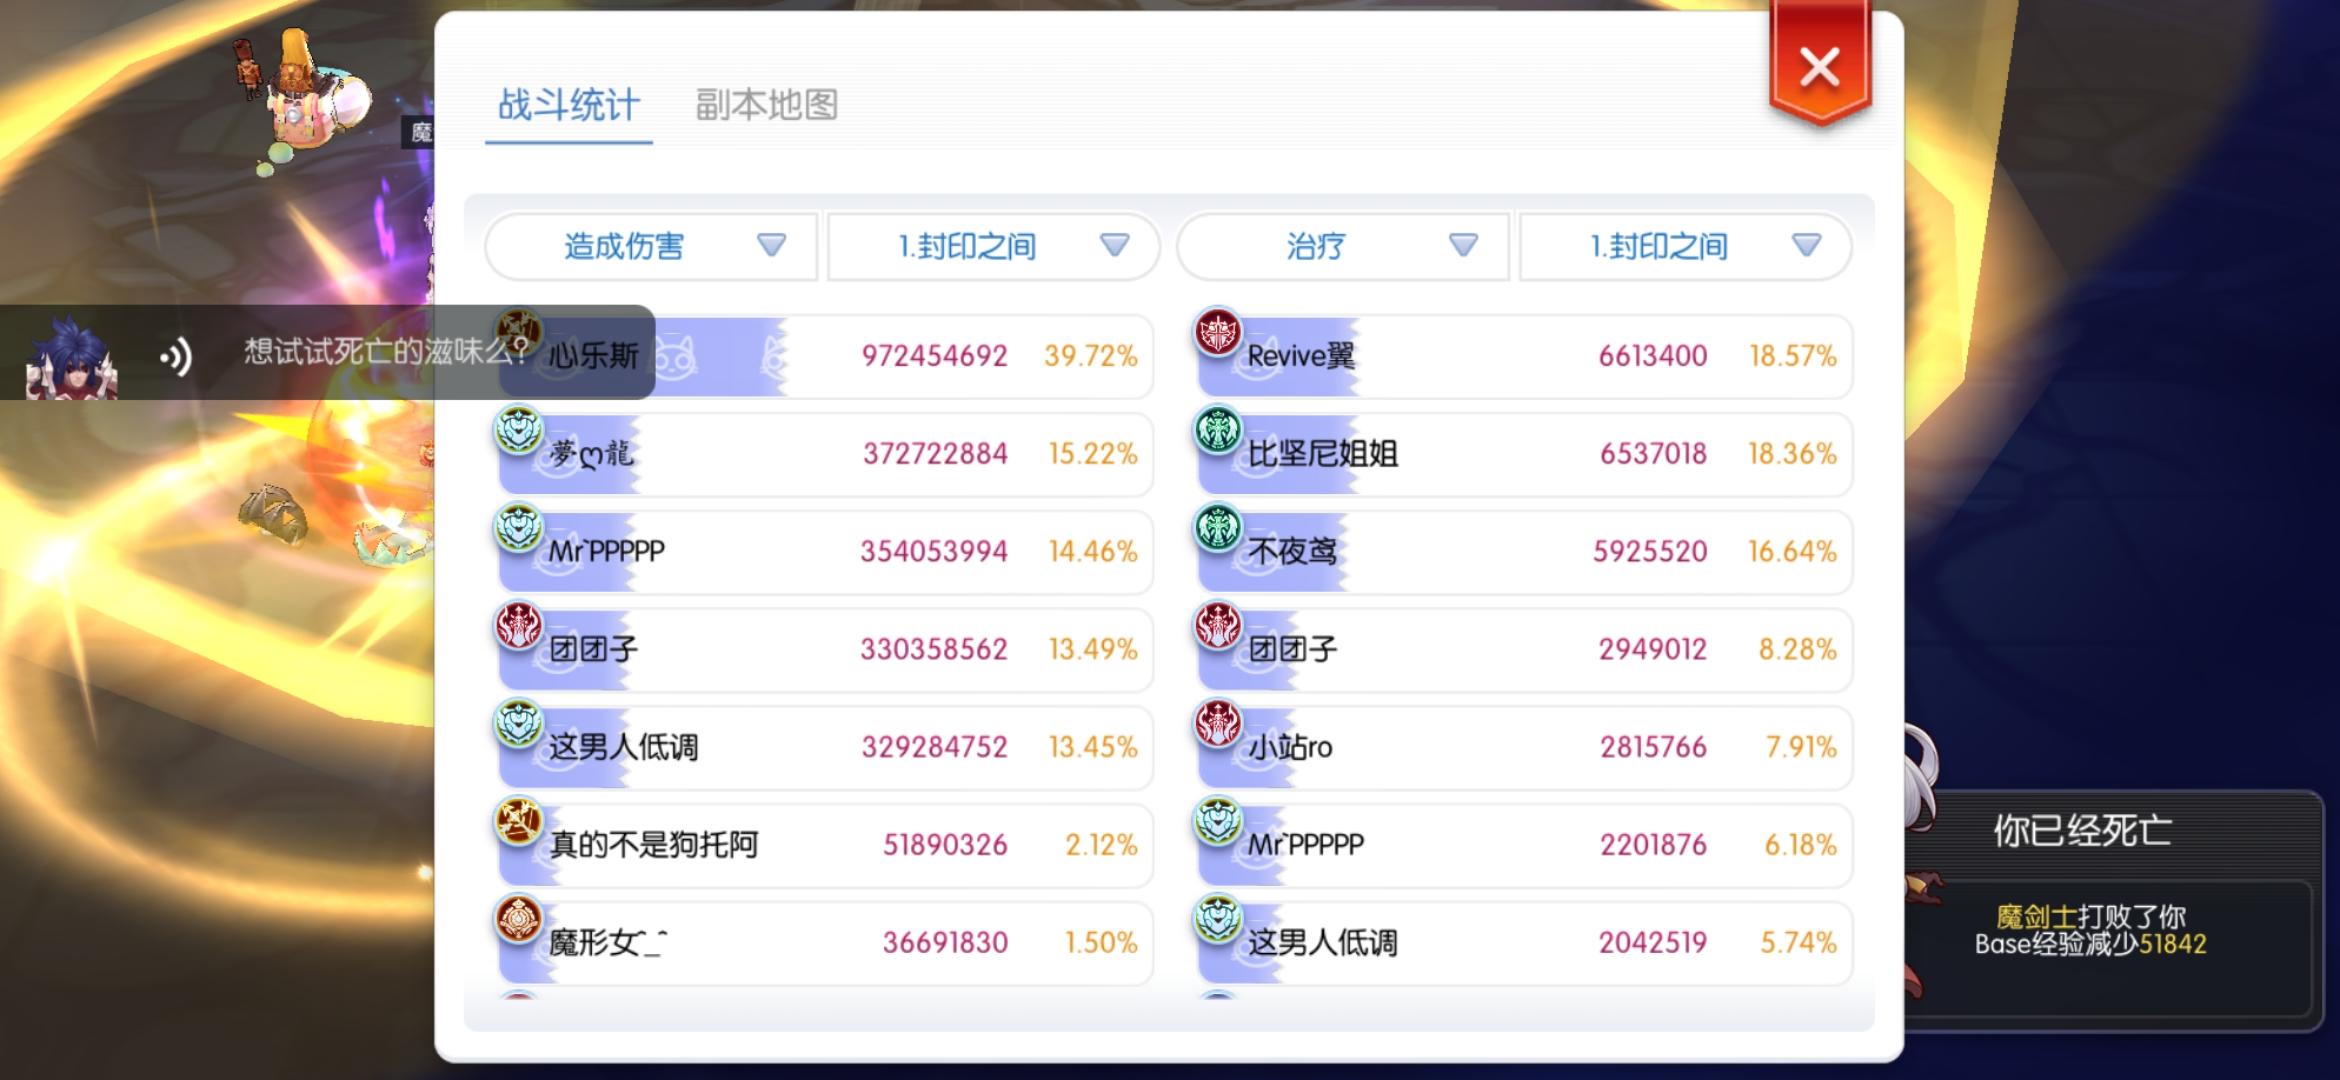Tap the NPC line 想试试死亡的滋味么?
Viewport: 2340px width, 1080px height.
[x=386, y=351]
